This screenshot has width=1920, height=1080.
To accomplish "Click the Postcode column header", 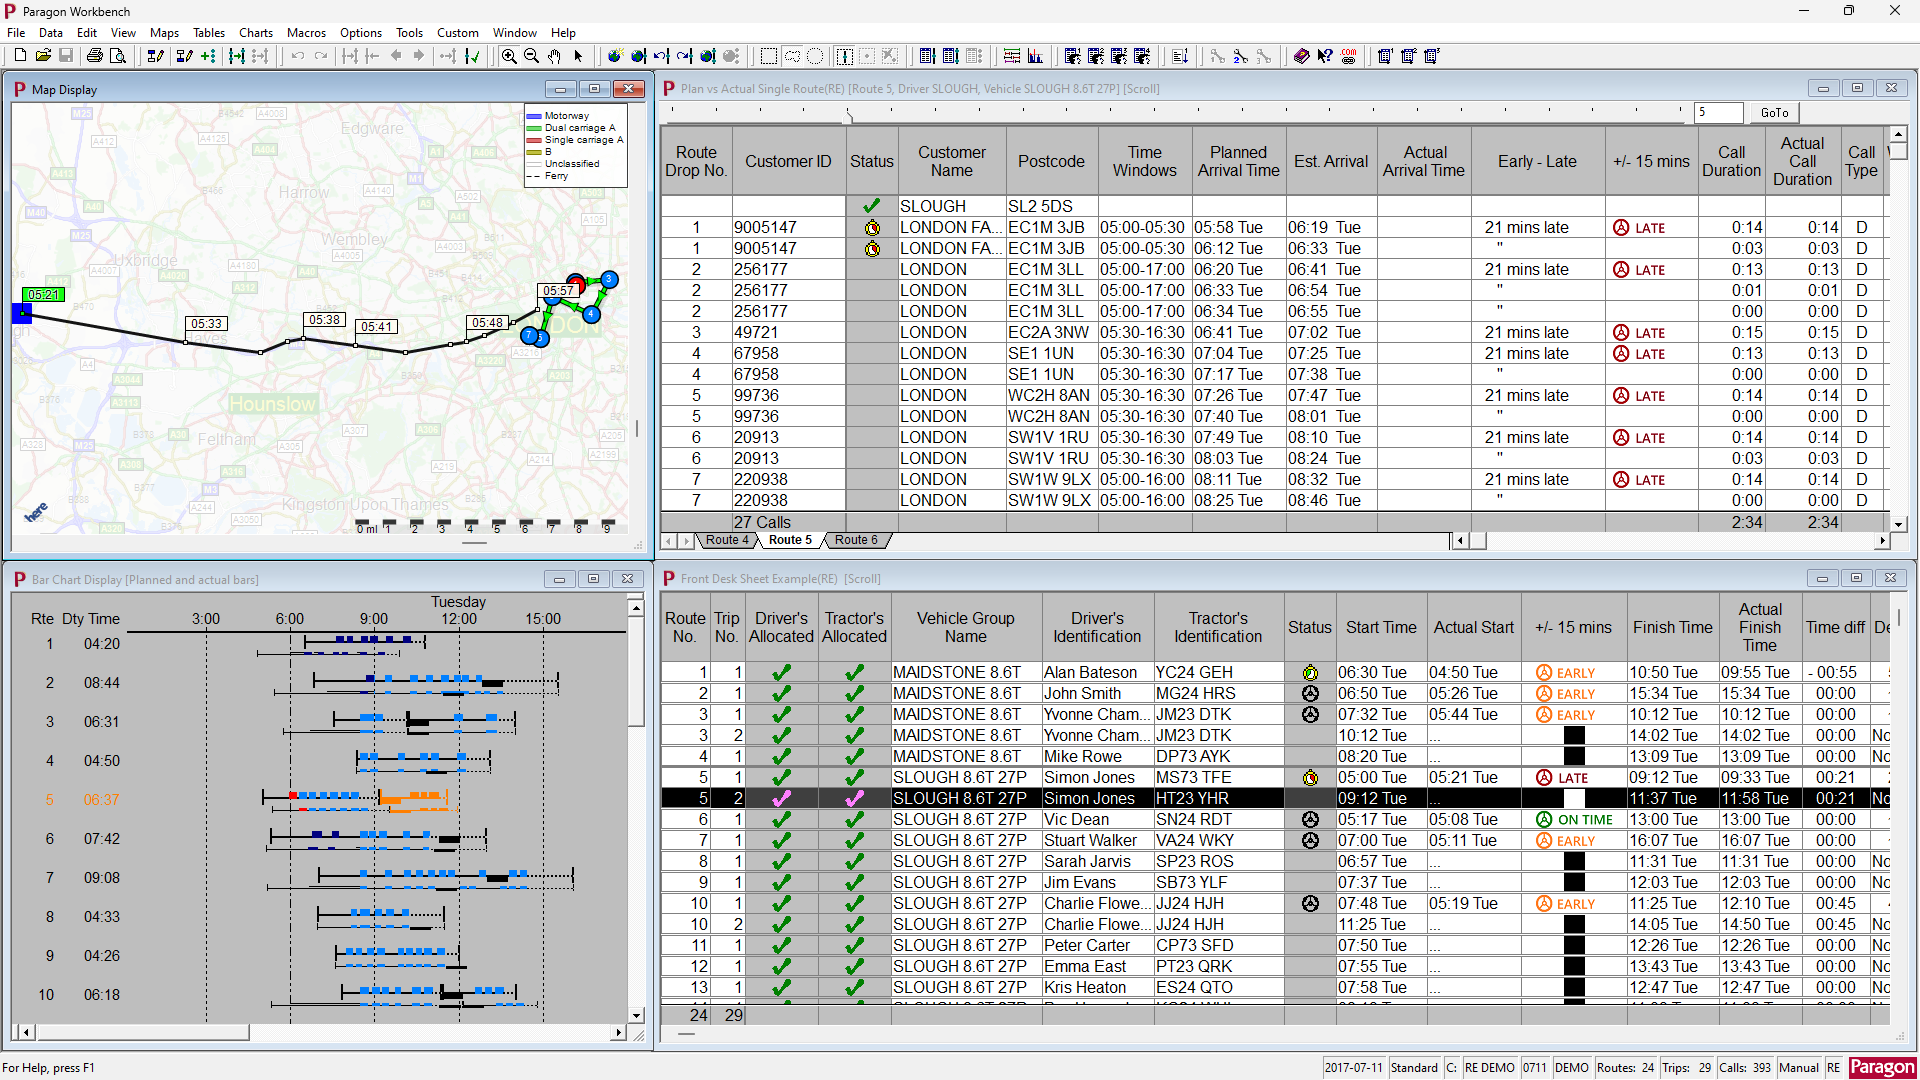I will click(x=1051, y=162).
